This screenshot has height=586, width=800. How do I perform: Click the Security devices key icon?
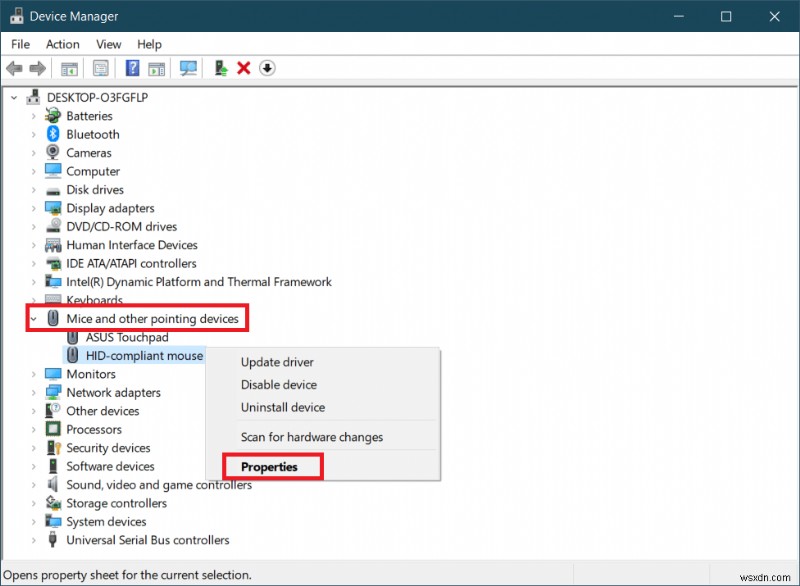tap(54, 447)
